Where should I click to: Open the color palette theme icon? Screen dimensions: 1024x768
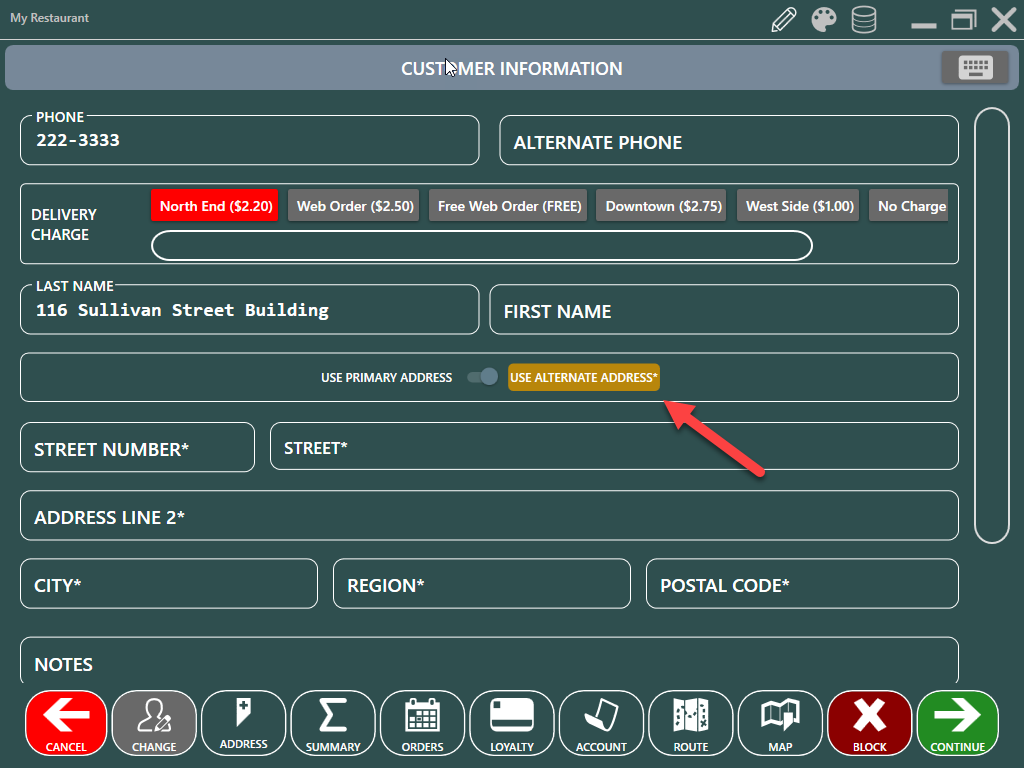point(824,20)
